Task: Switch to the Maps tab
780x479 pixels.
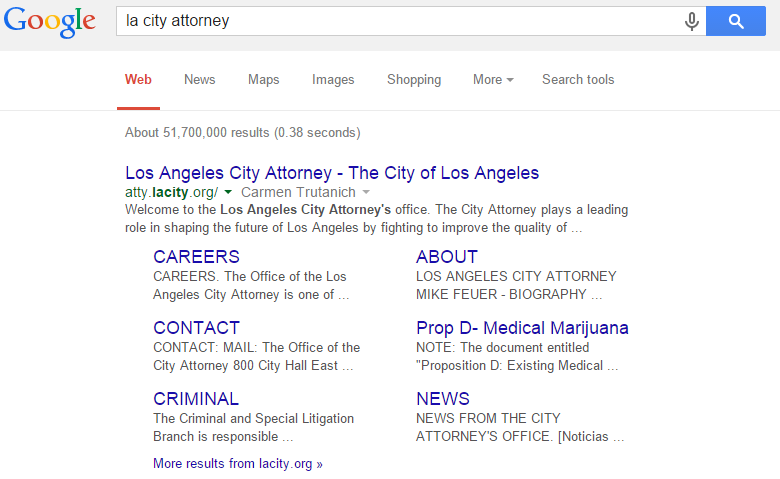Action: pyautogui.click(x=264, y=80)
